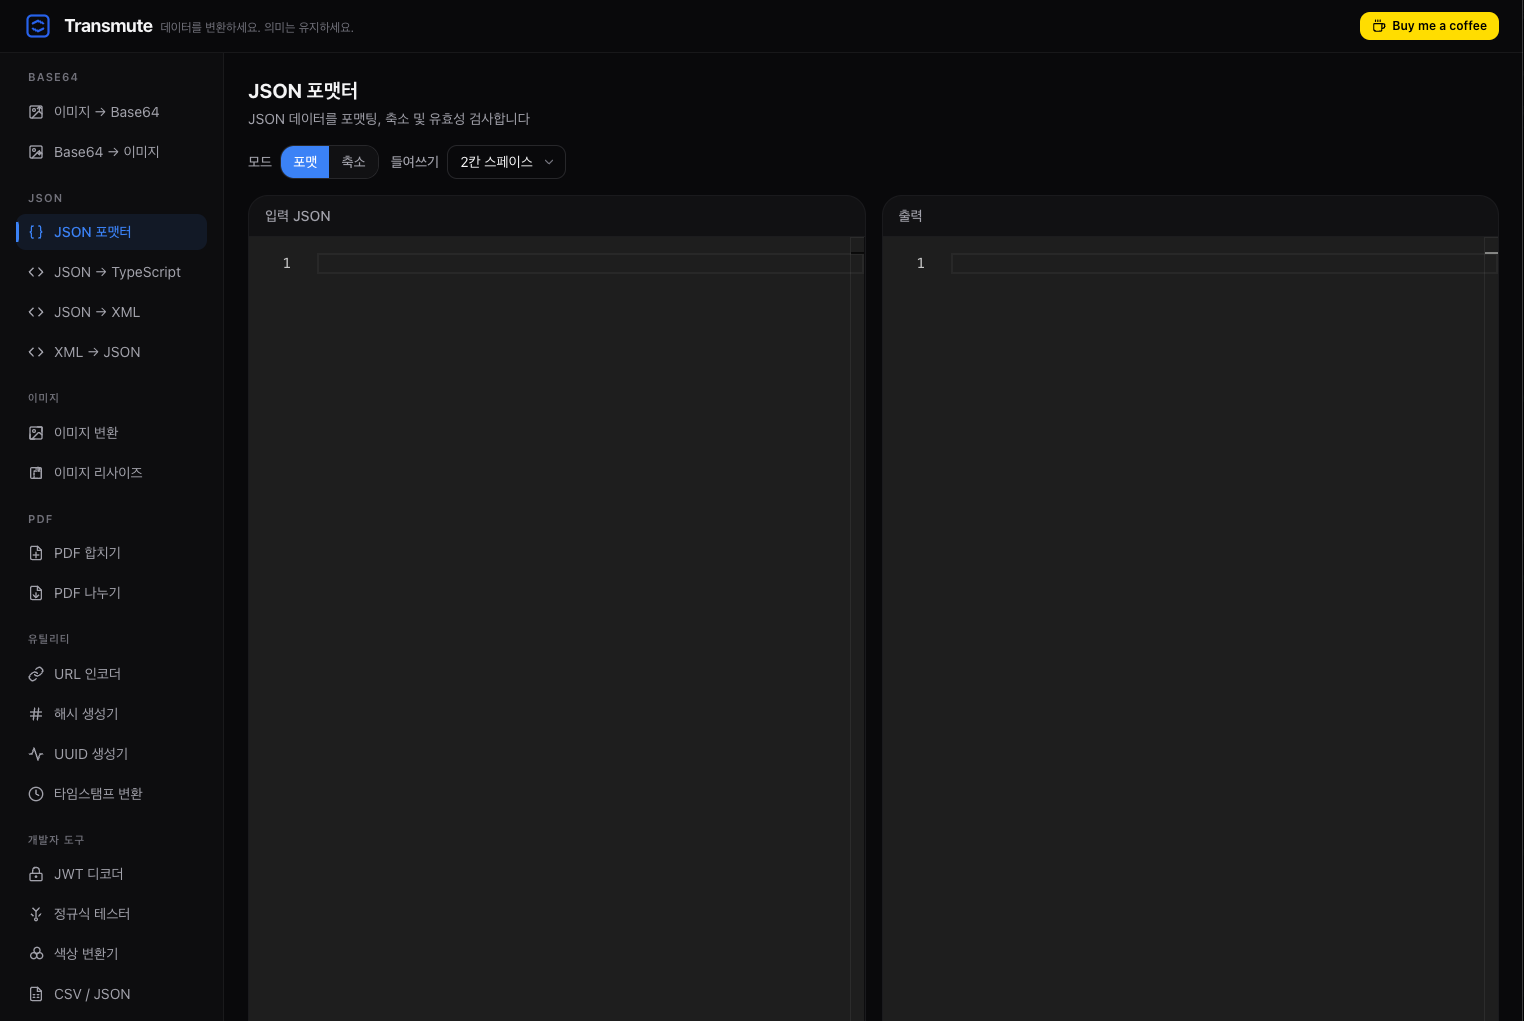The width and height of the screenshot is (1524, 1021).
Task: Open the XML → JSON converter
Action: pyautogui.click(x=97, y=352)
